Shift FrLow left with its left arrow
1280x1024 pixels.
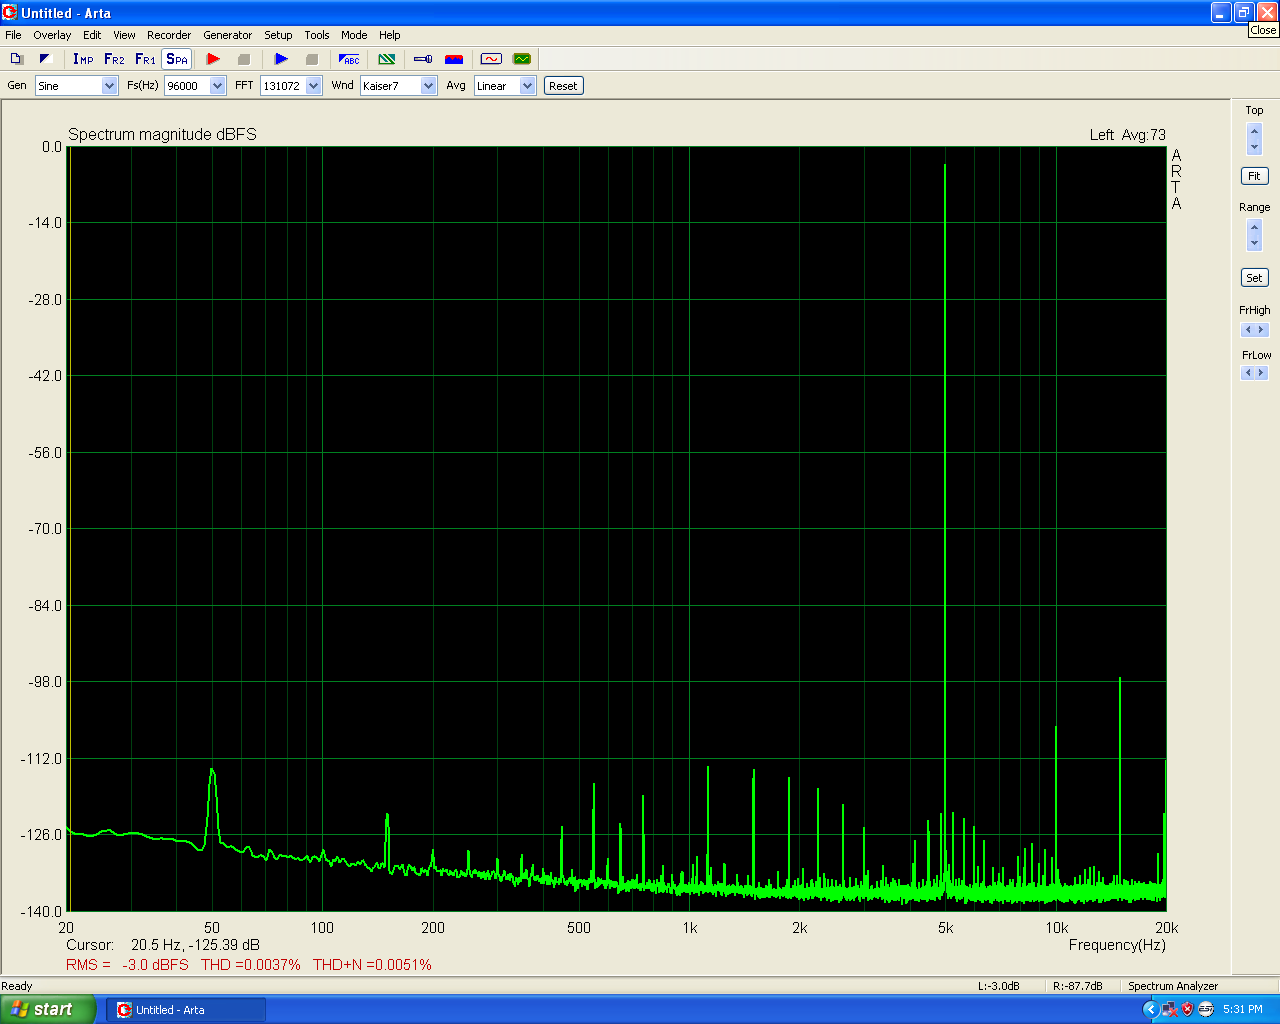(1247, 373)
